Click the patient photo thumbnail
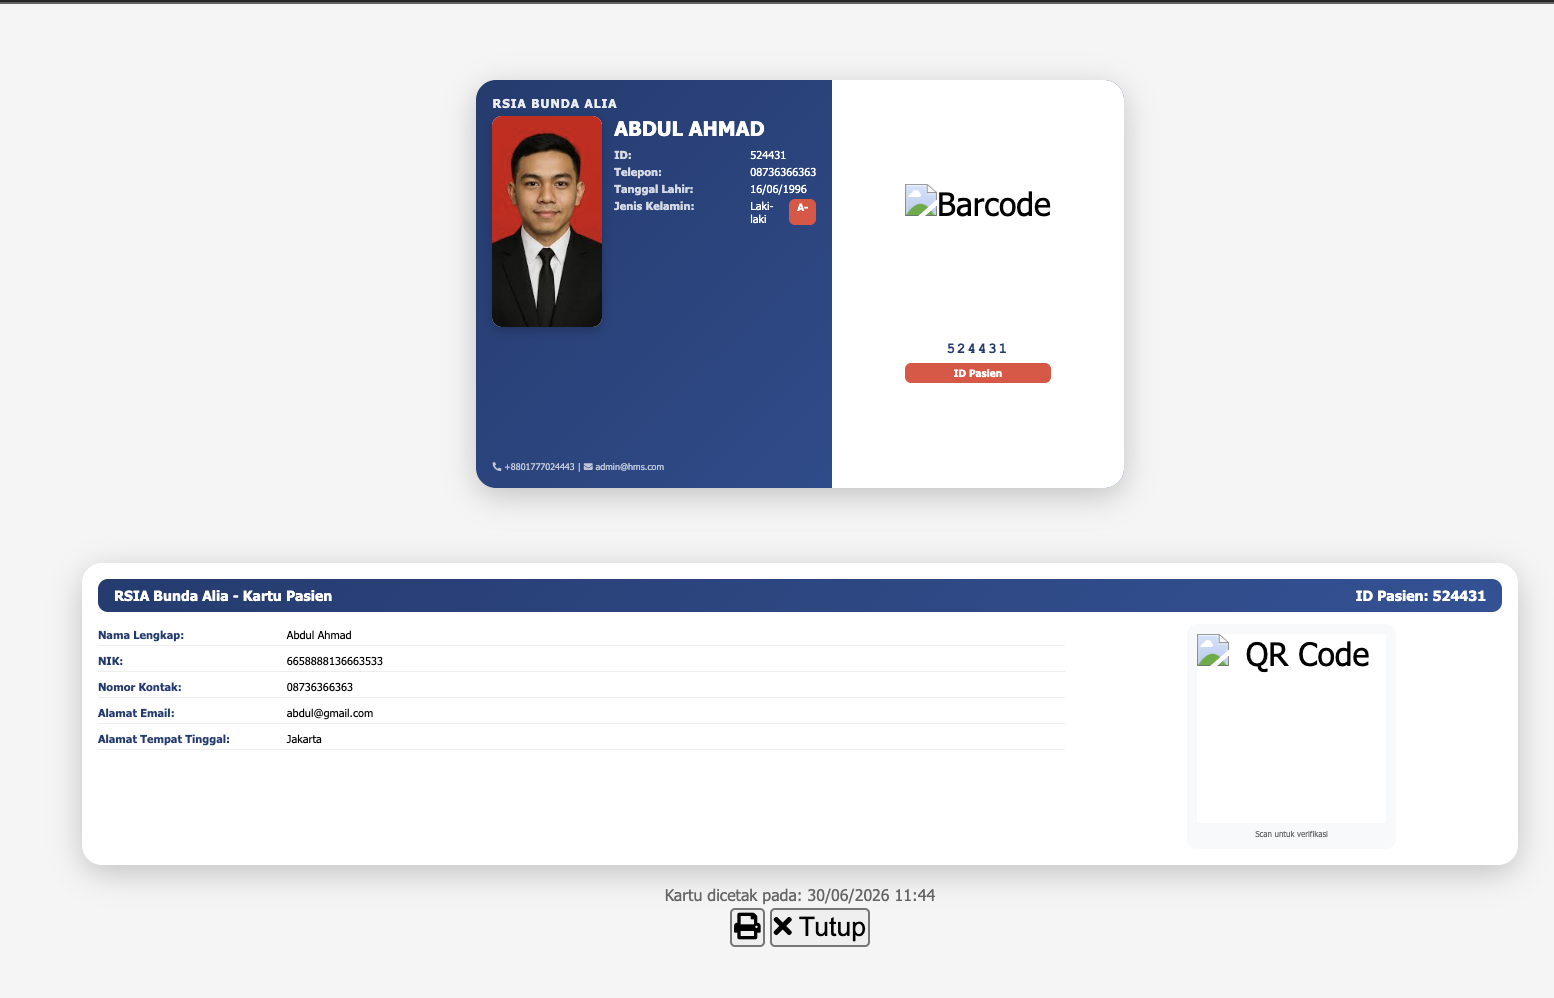The width and height of the screenshot is (1554, 998). [x=547, y=221]
